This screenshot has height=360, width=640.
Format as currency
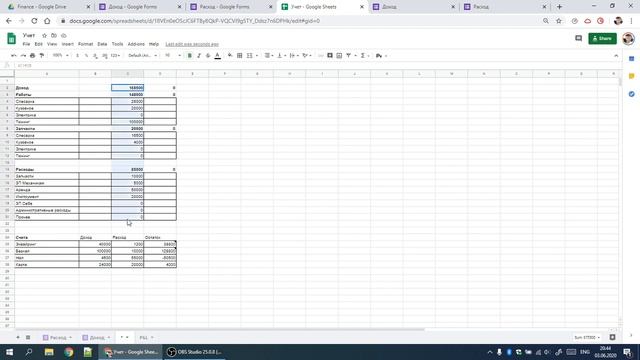click(x=77, y=56)
